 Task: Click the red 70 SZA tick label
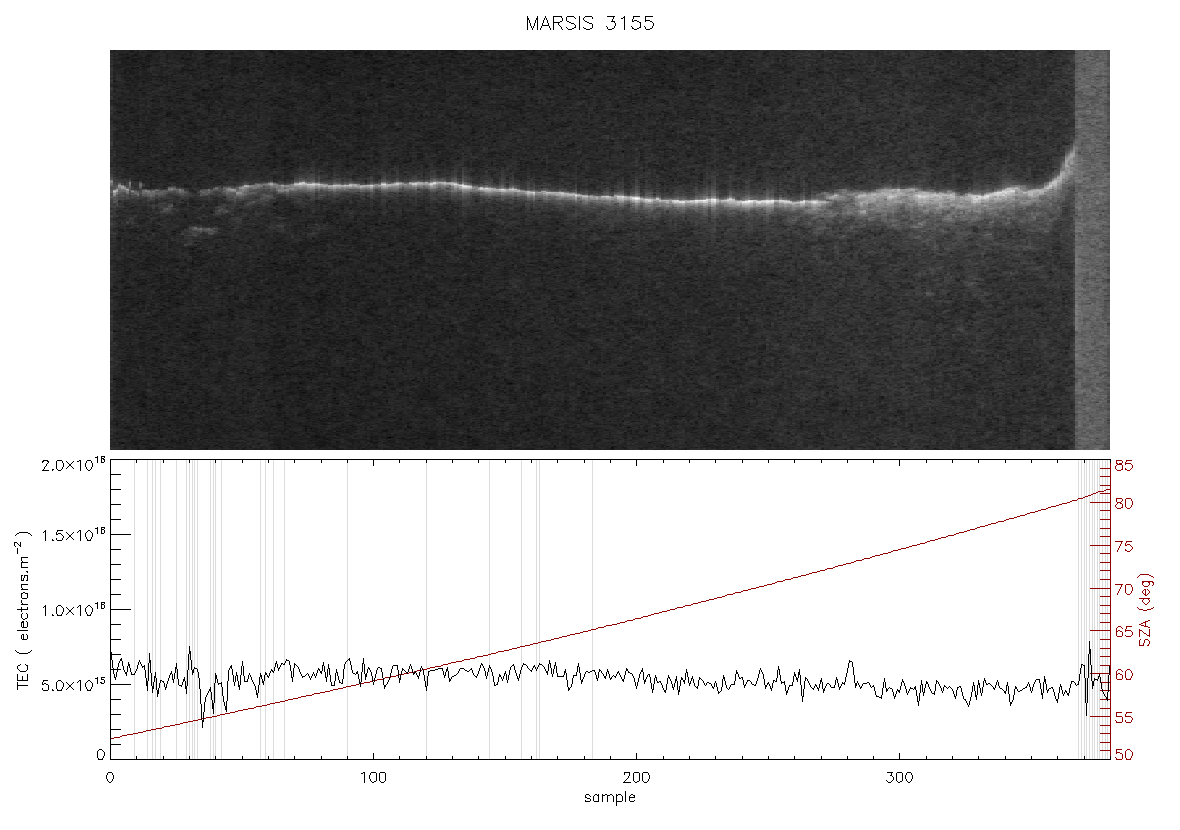pyautogui.click(x=1124, y=588)
